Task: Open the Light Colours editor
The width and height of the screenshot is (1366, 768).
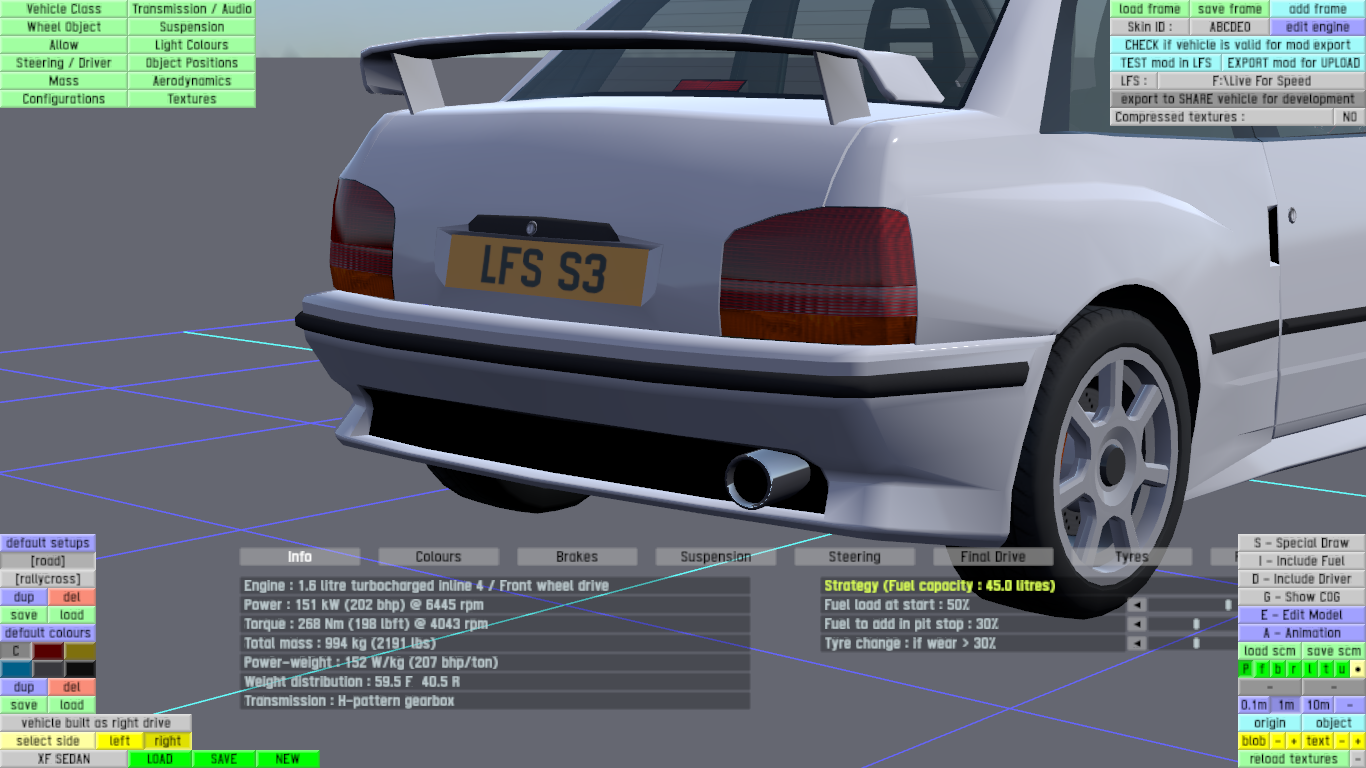Action: [x=192, y=45]
